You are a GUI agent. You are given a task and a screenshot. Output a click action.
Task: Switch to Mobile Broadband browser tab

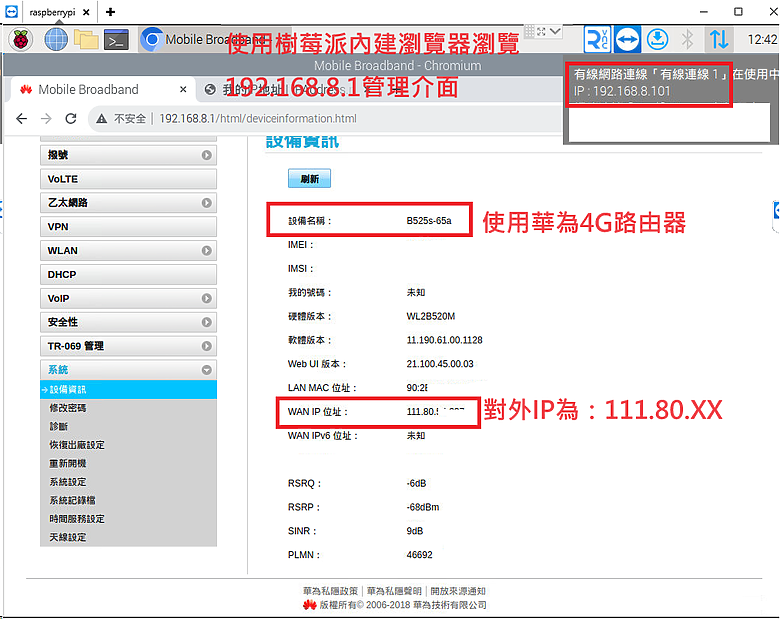(x=102, y=90)
